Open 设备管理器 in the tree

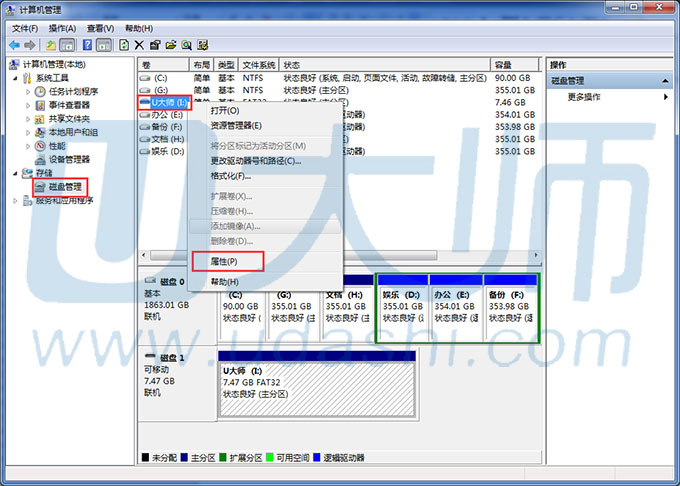(69, 160)
